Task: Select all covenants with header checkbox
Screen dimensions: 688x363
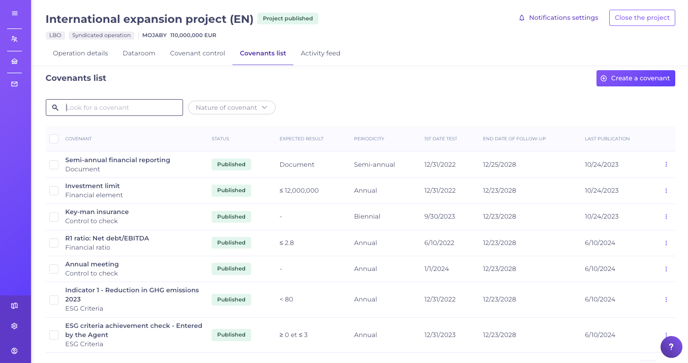Action: pos(54,139)
